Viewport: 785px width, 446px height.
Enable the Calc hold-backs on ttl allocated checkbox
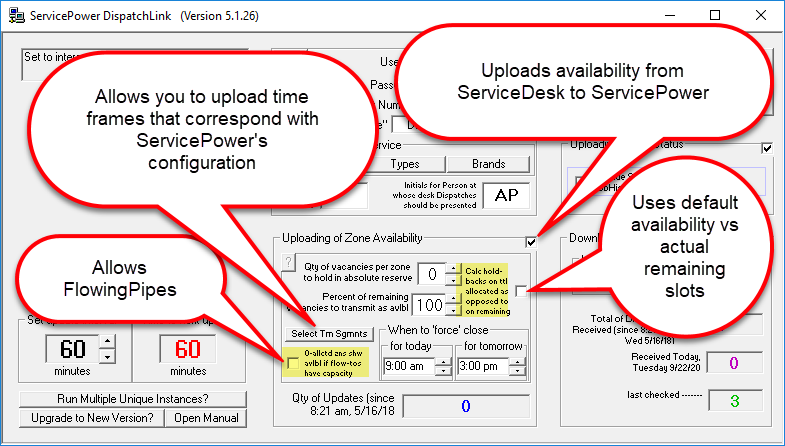pos(521,291)
